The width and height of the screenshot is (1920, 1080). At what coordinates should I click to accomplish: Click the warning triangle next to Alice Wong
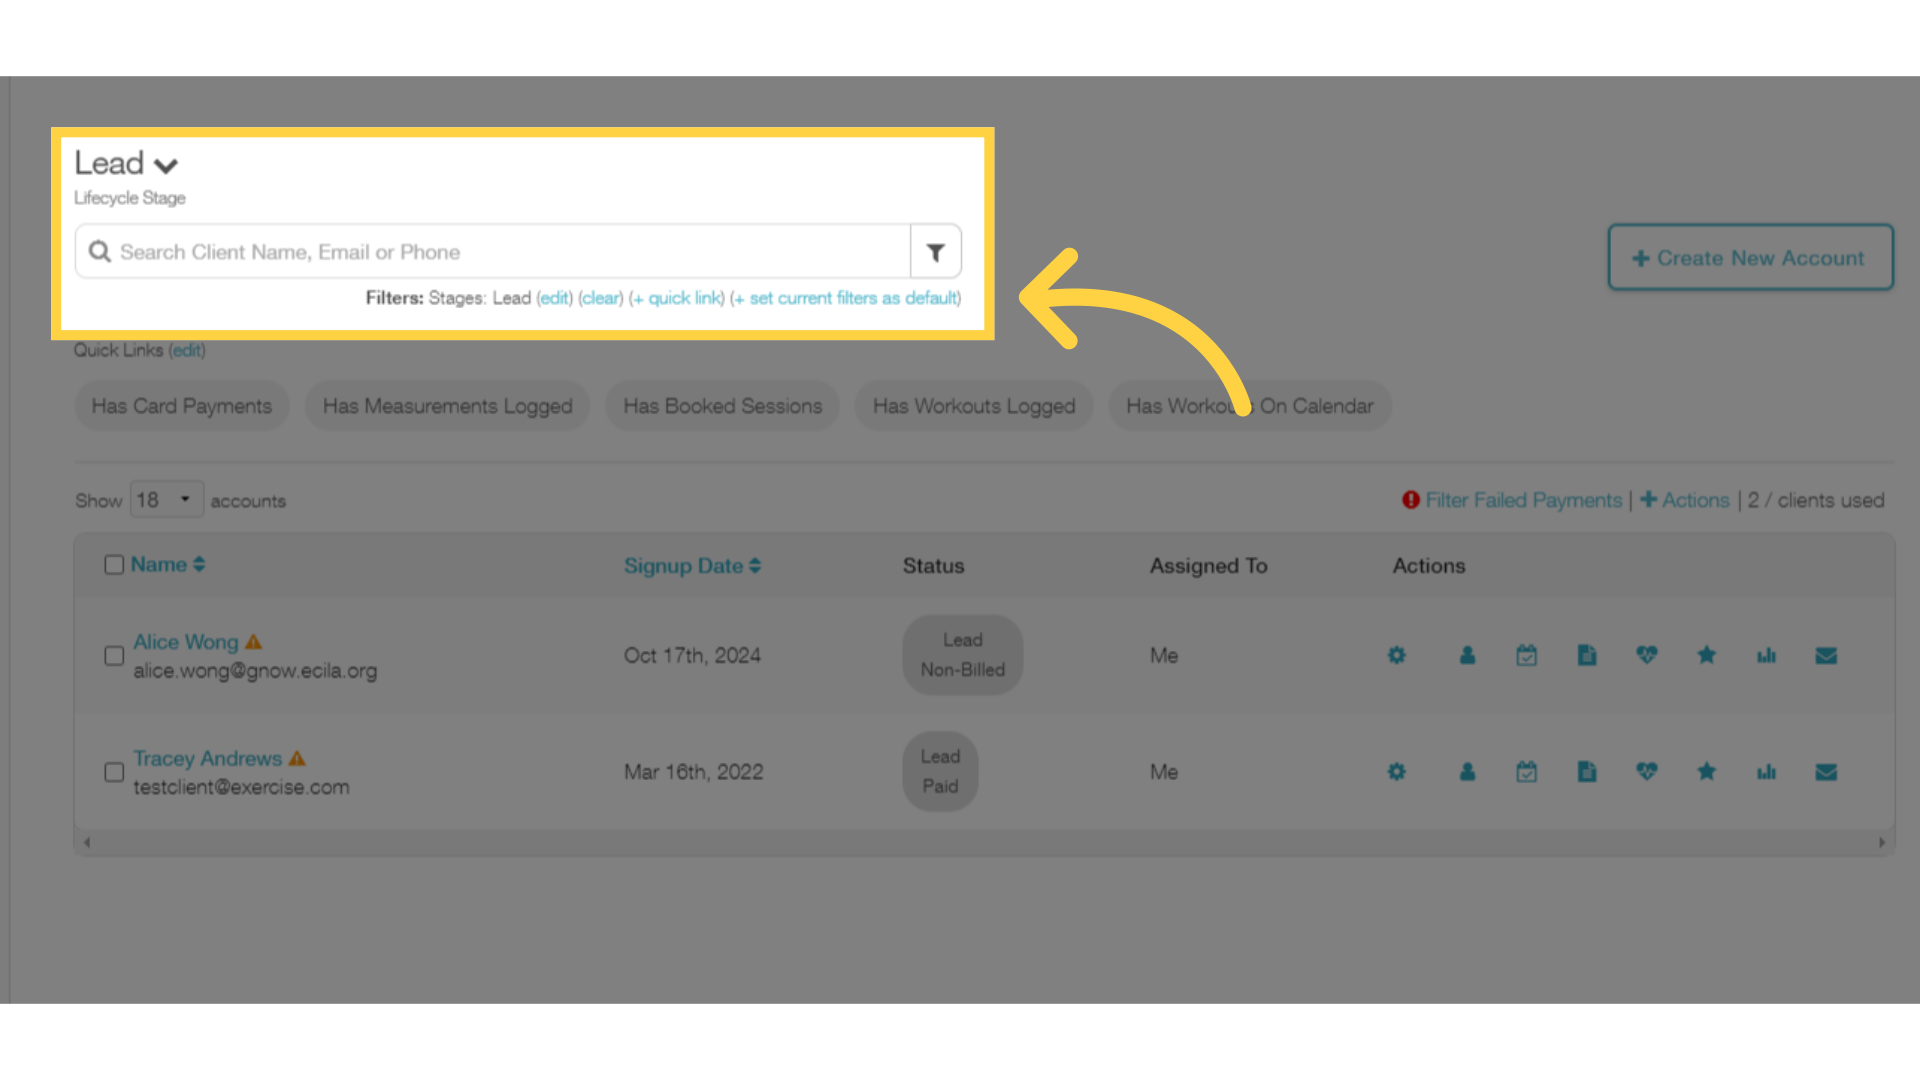(255, 640)
